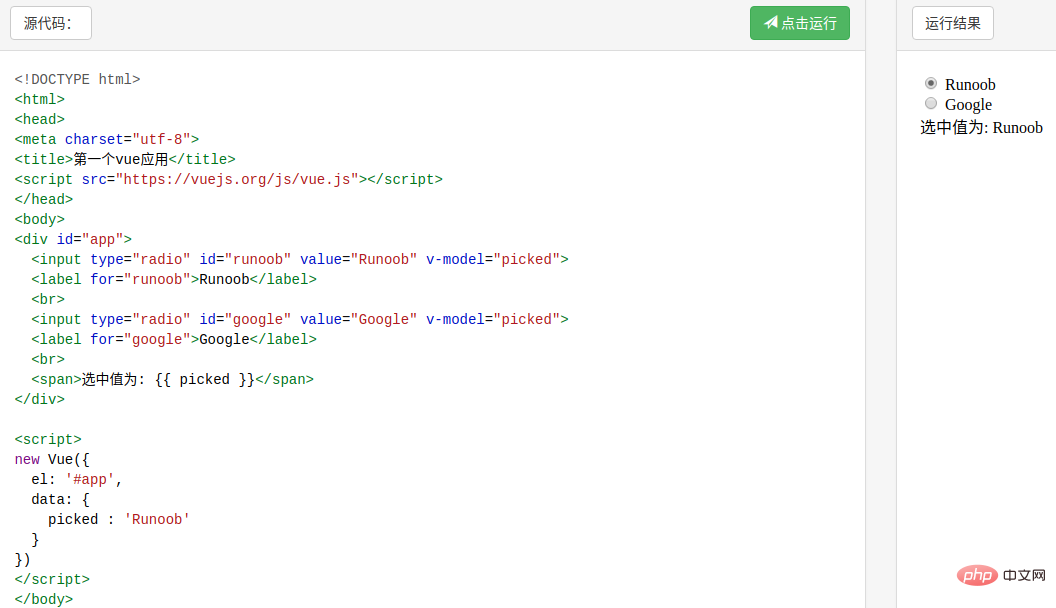Click the 源代码 button
Screen dimensions: 1056x608
(x=51, y=23)
